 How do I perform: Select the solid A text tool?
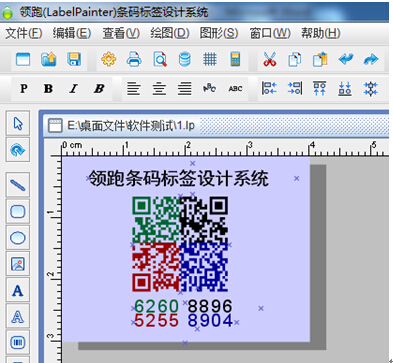(18, 290)
